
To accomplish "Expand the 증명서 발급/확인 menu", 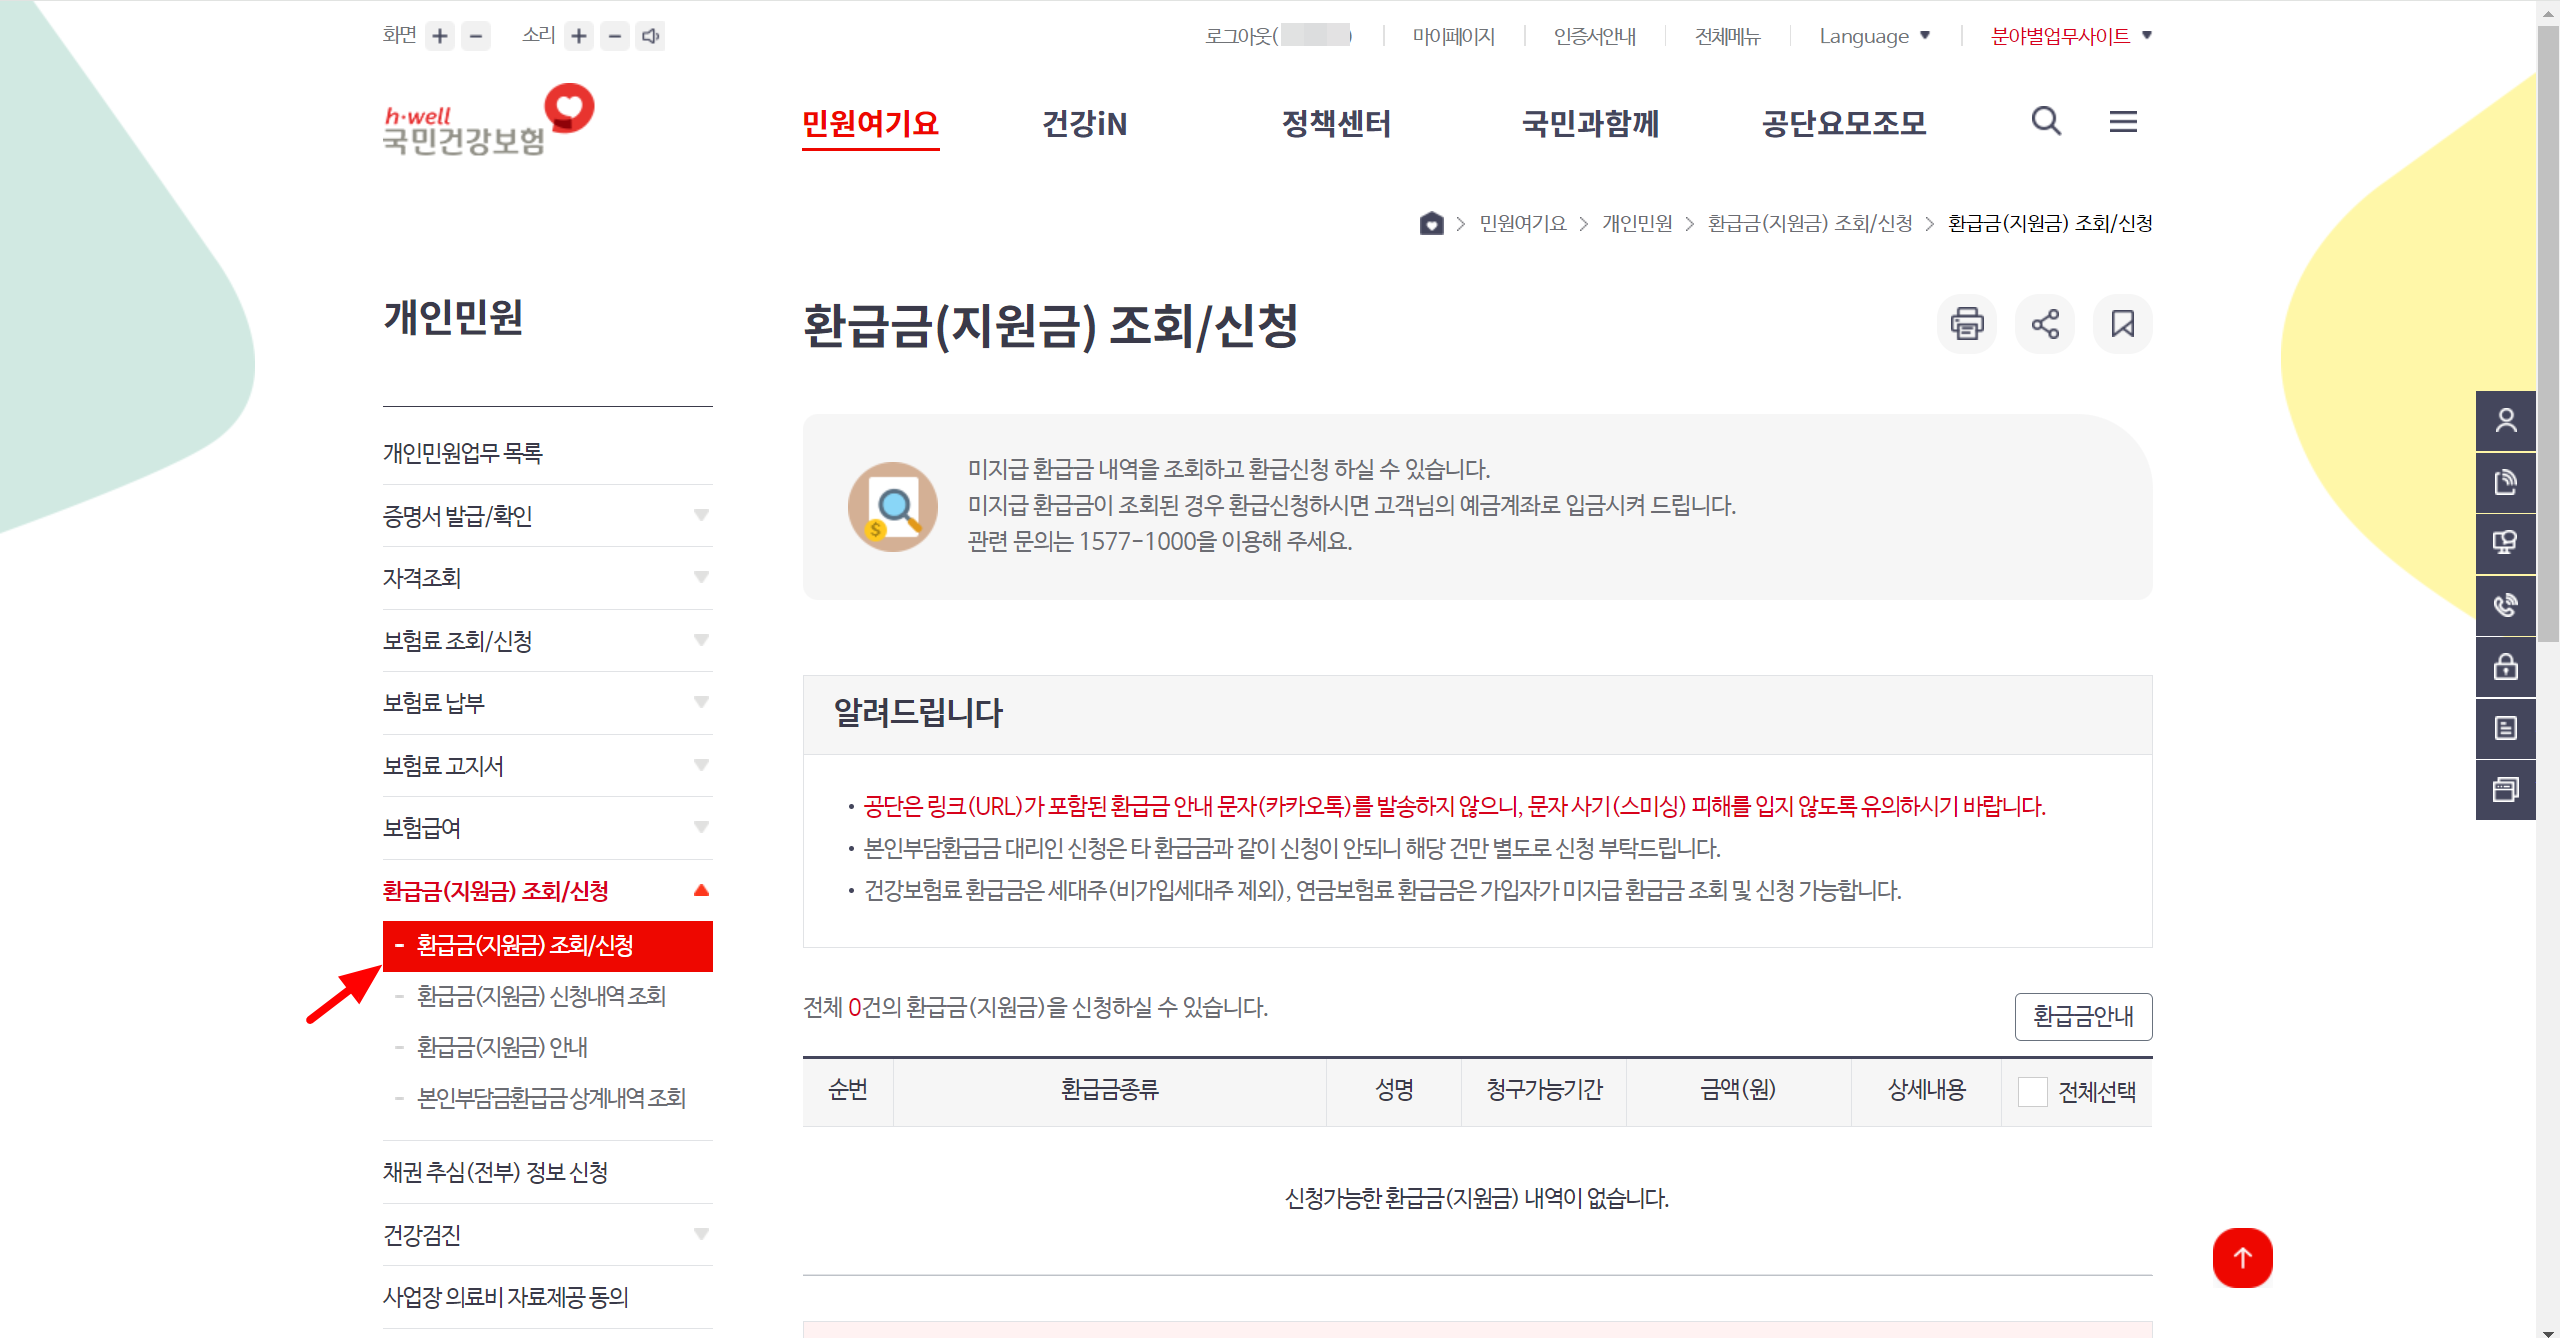I will point(700,516).
